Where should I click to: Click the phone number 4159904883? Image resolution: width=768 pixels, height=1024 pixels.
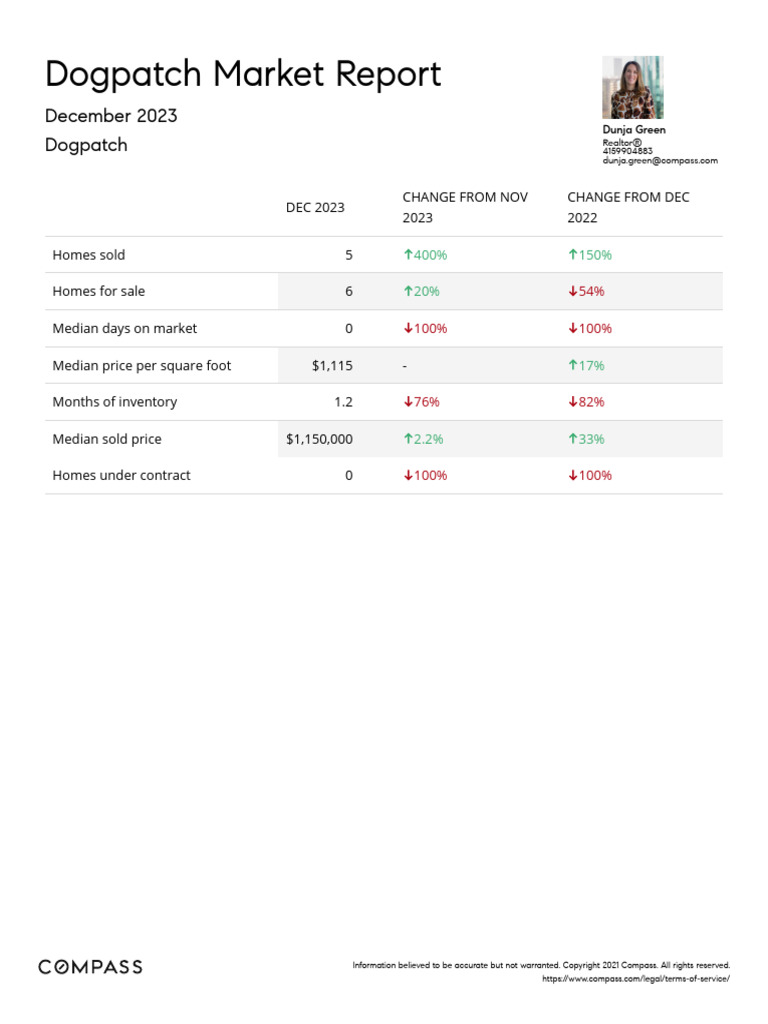[627, 151]
